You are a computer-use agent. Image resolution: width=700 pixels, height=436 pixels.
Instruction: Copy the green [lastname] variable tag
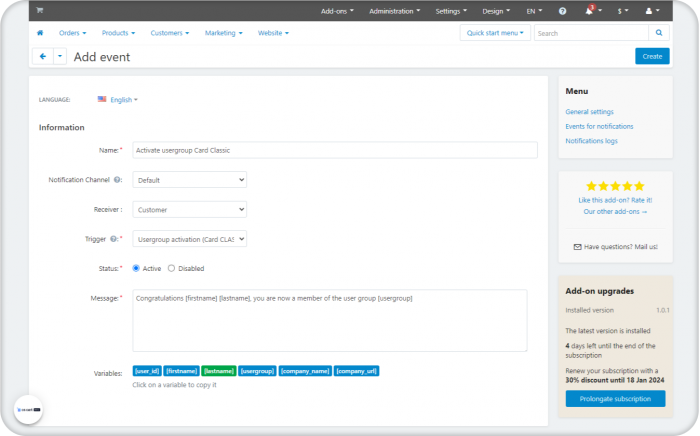pos(219,371)
